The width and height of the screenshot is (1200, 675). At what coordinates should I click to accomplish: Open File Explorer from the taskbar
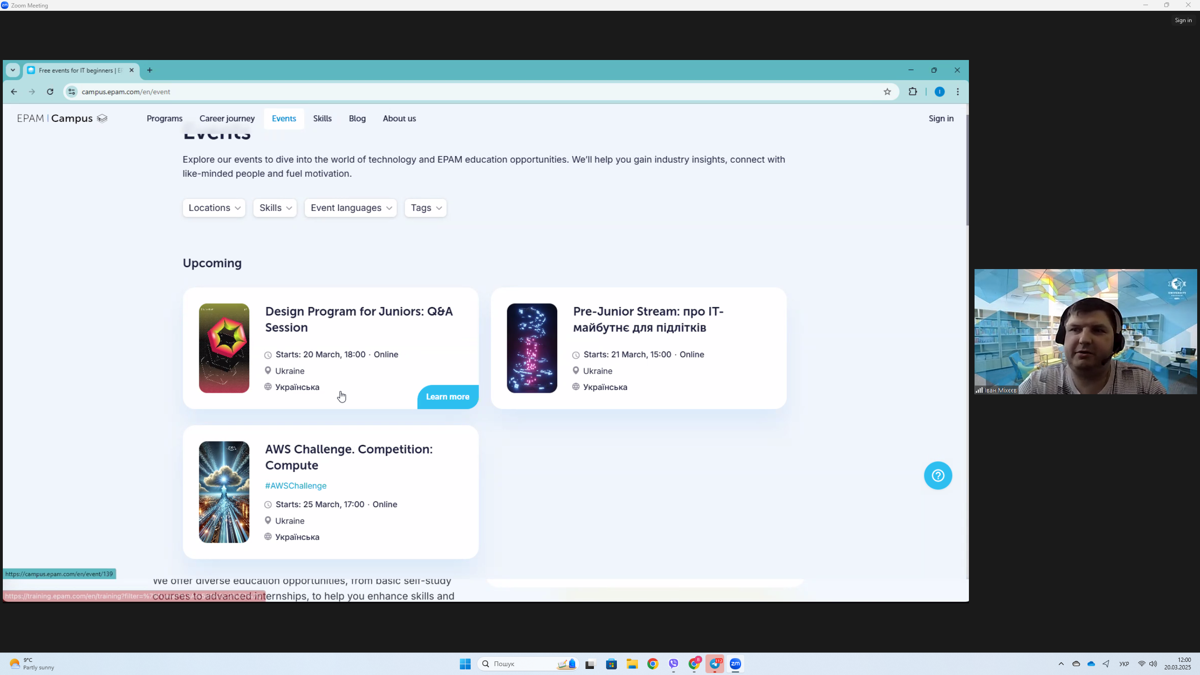pyautogui.click(x=632, y=664)
